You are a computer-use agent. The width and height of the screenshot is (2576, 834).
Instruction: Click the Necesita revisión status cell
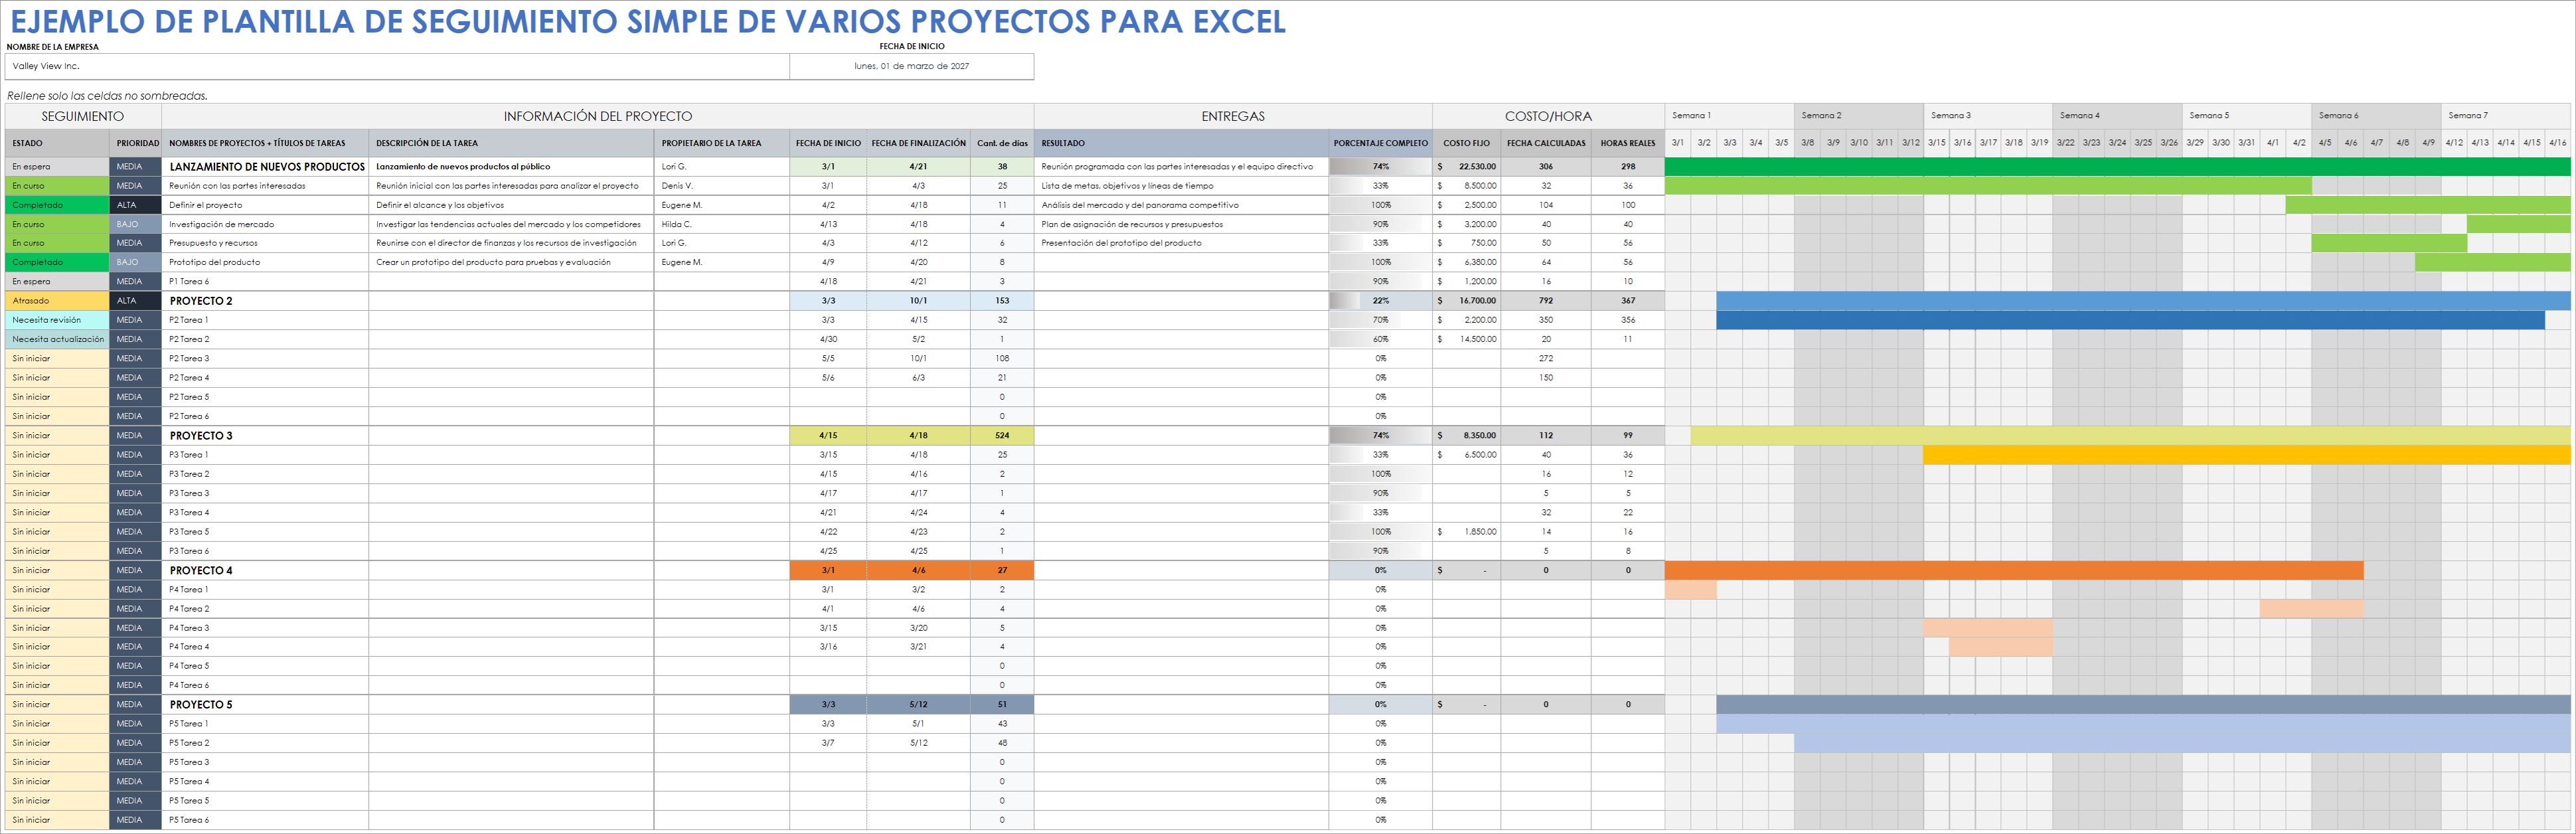click(x=54, y=320)
